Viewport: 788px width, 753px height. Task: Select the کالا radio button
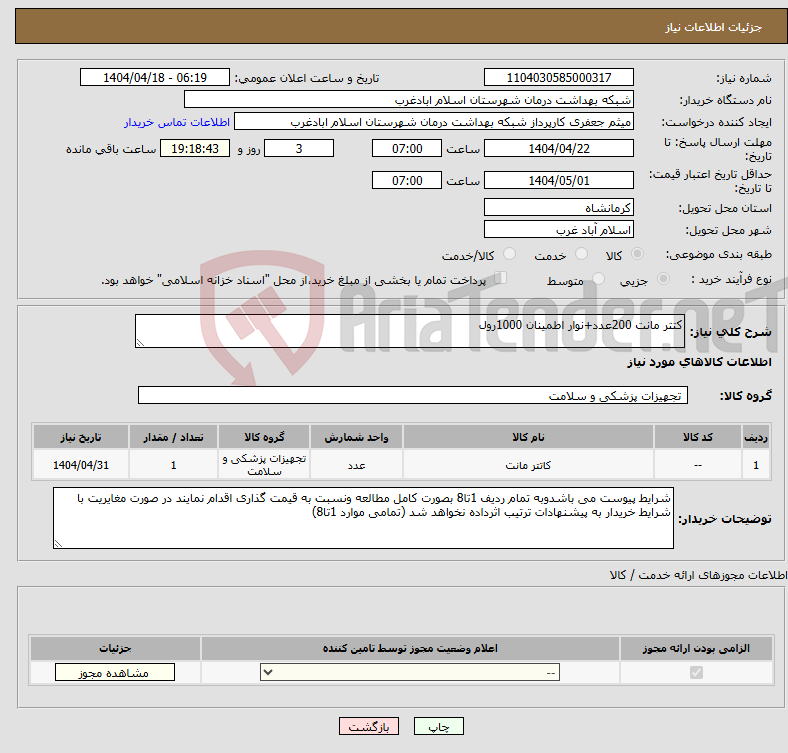[x=637, y=254]
